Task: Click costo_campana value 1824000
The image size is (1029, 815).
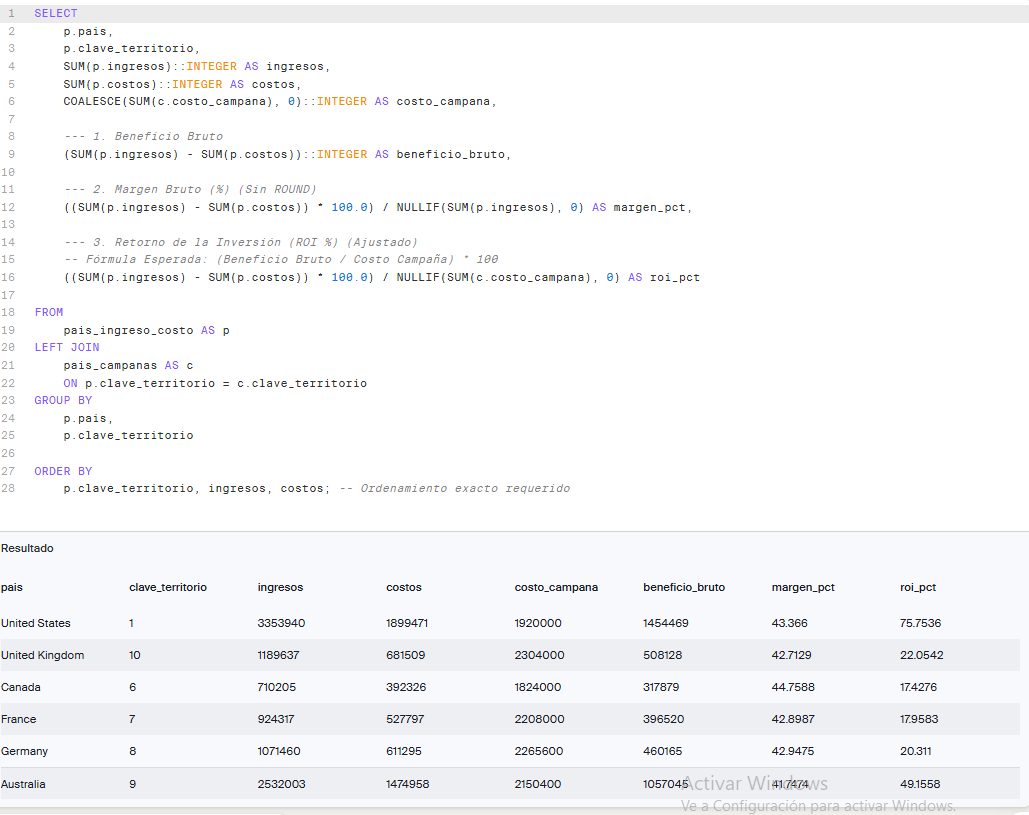Action: 537,688
